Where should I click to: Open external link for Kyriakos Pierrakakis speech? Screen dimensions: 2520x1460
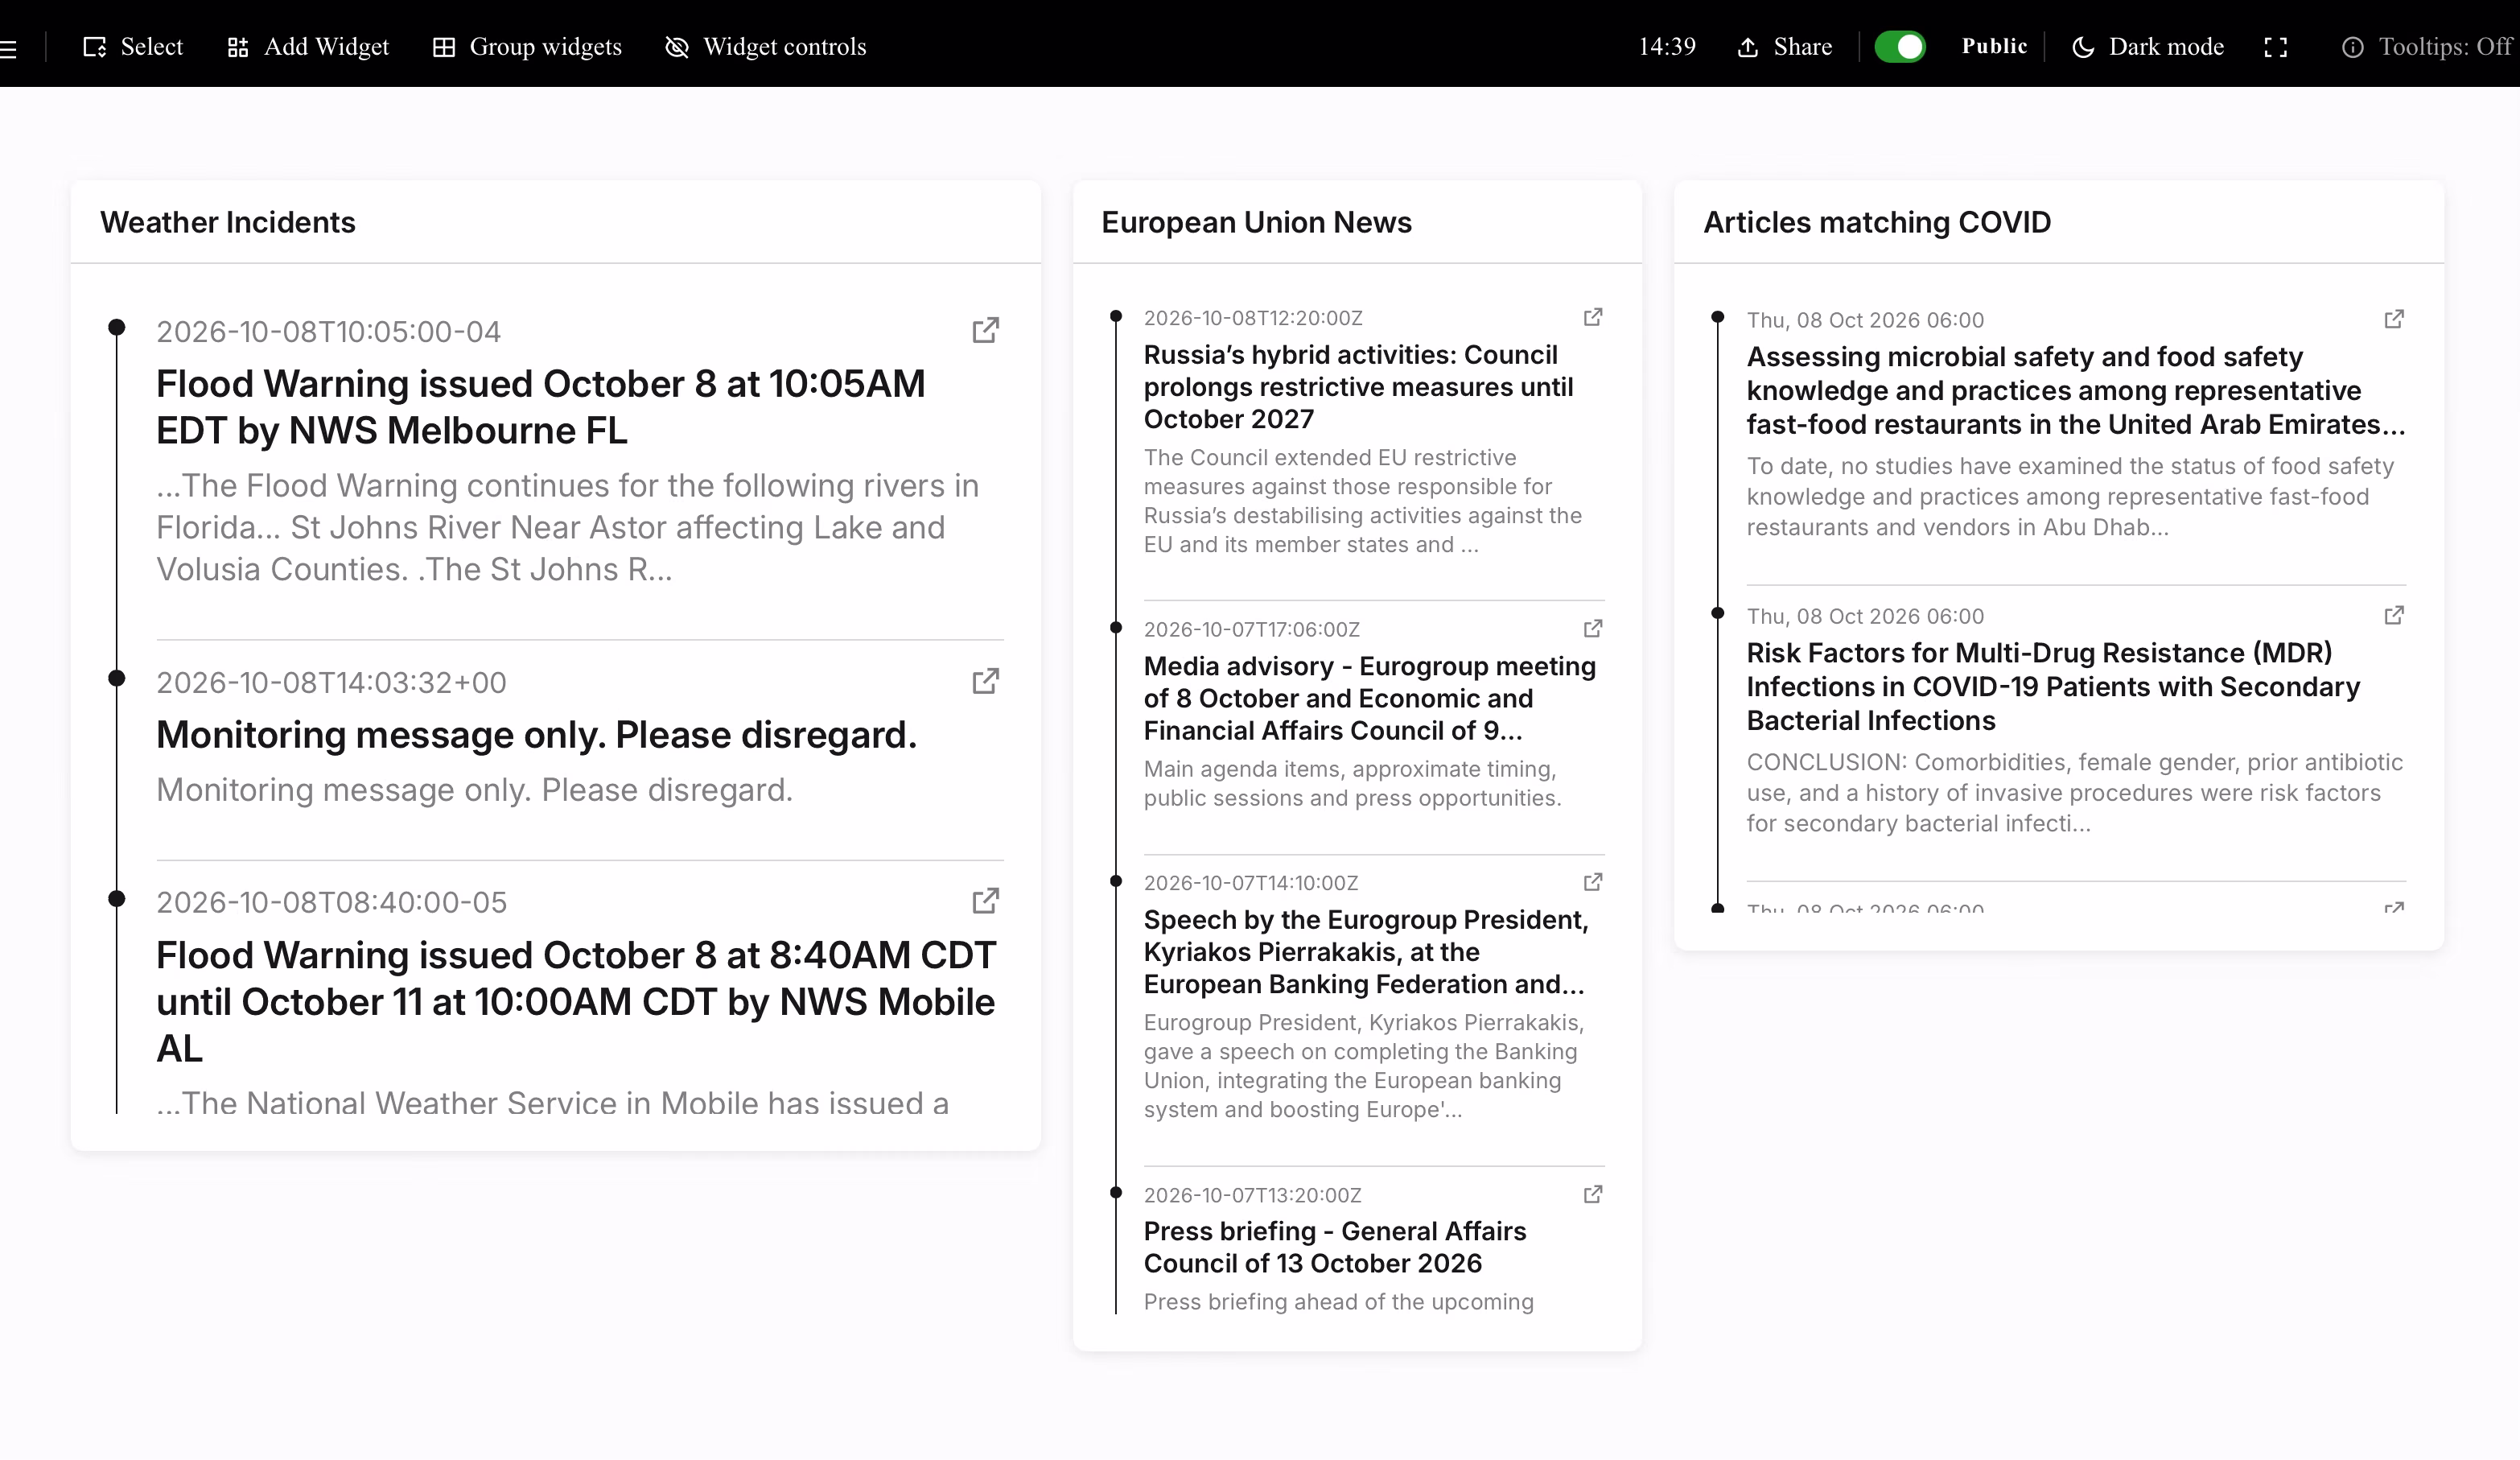1593,882
